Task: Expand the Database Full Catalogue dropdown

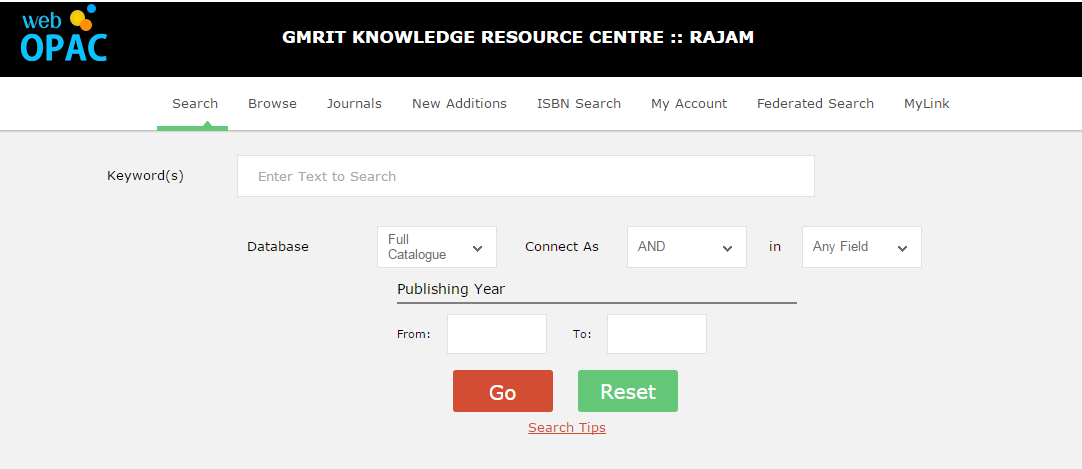Action: click(x=437, y=247)
